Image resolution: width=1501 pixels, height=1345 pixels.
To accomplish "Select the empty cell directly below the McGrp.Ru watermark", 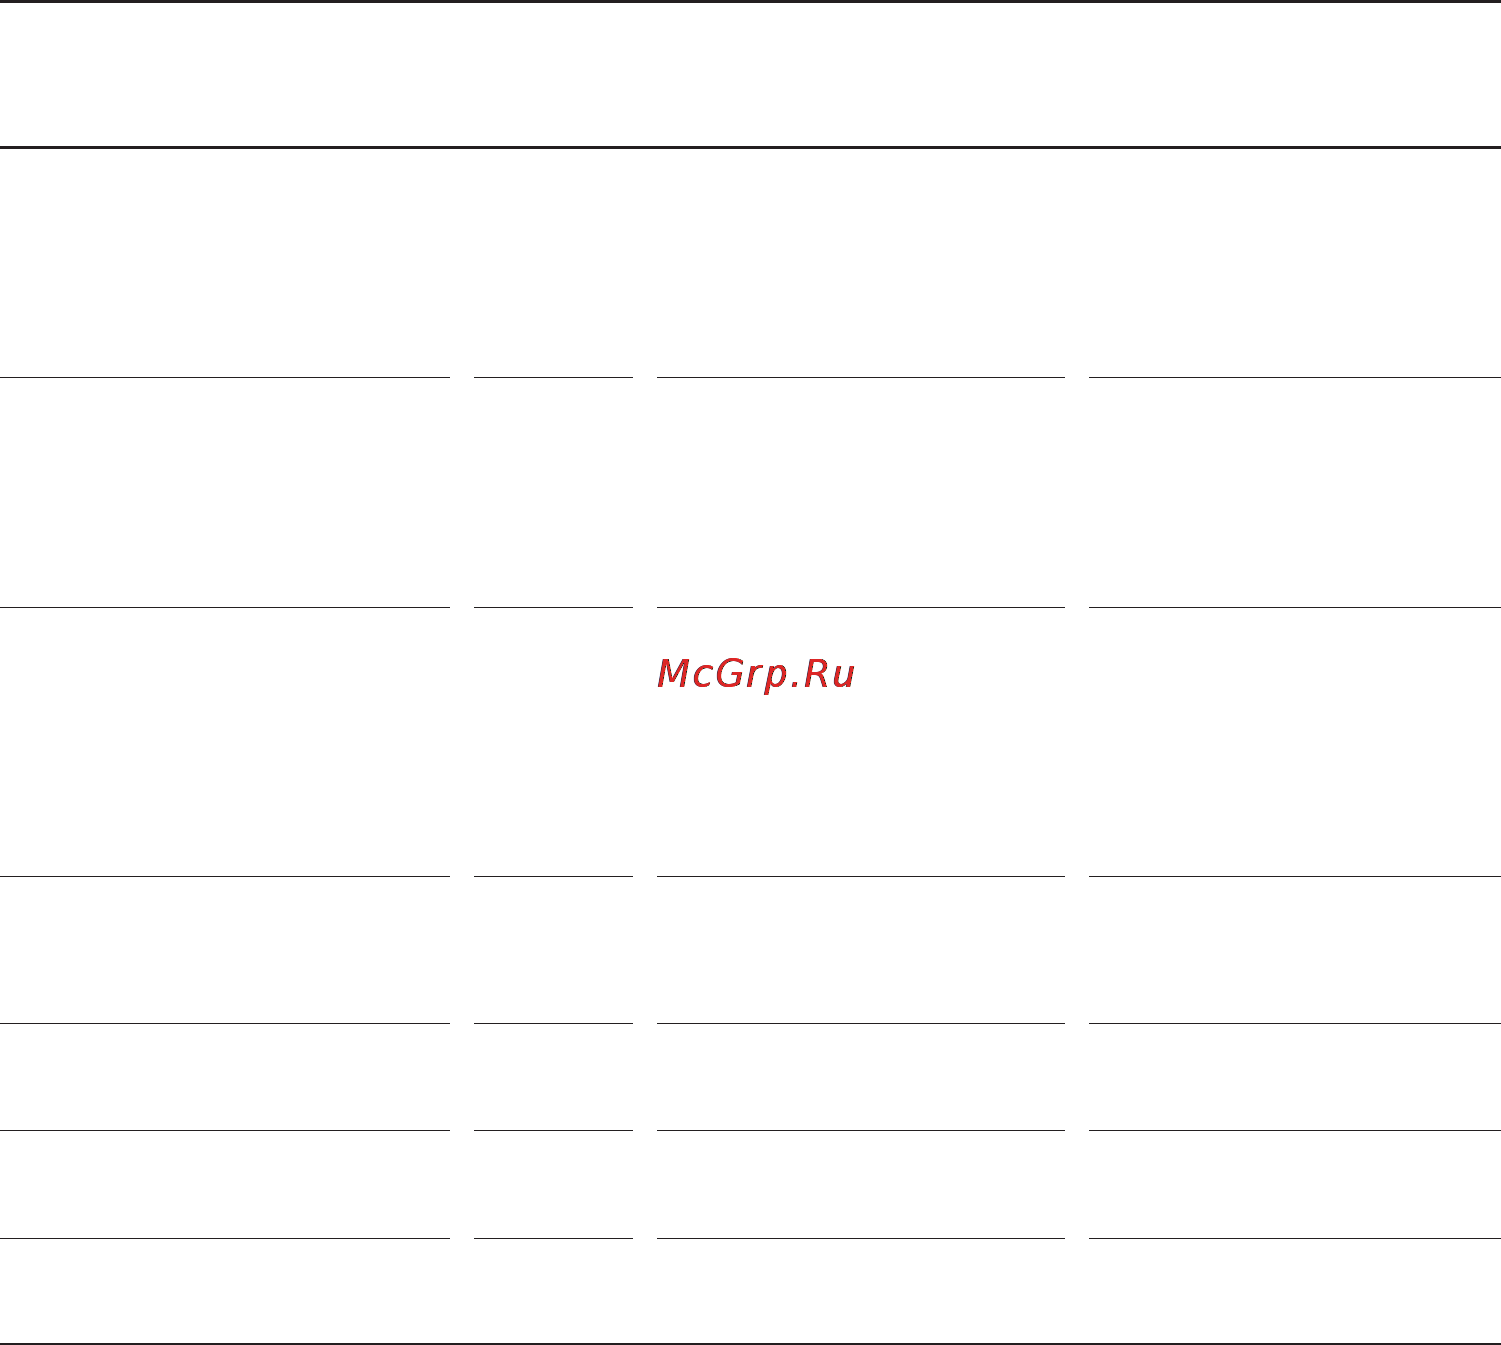I will coord(861,950).
